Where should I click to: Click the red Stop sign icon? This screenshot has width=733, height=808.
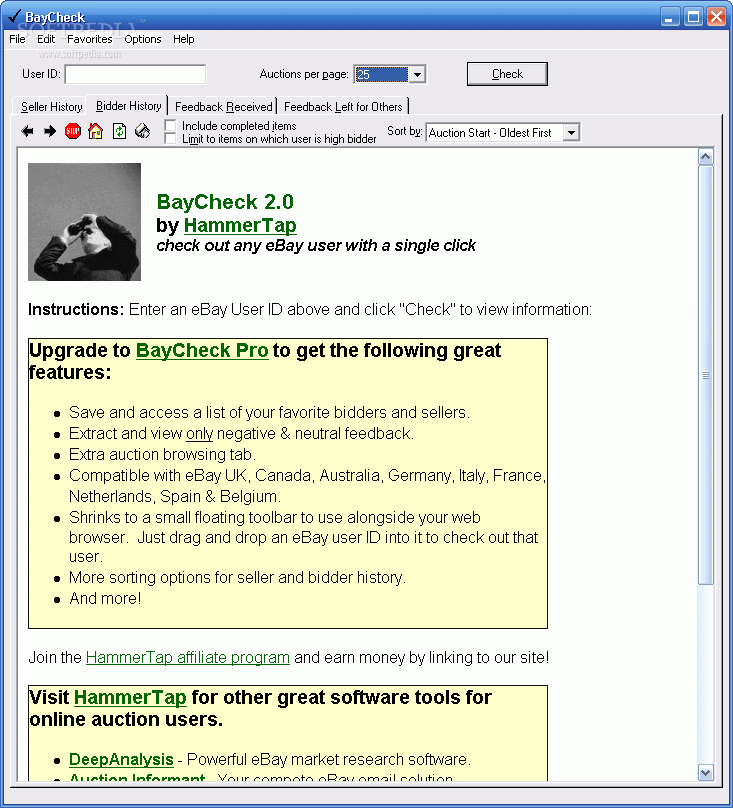(73, 131)
